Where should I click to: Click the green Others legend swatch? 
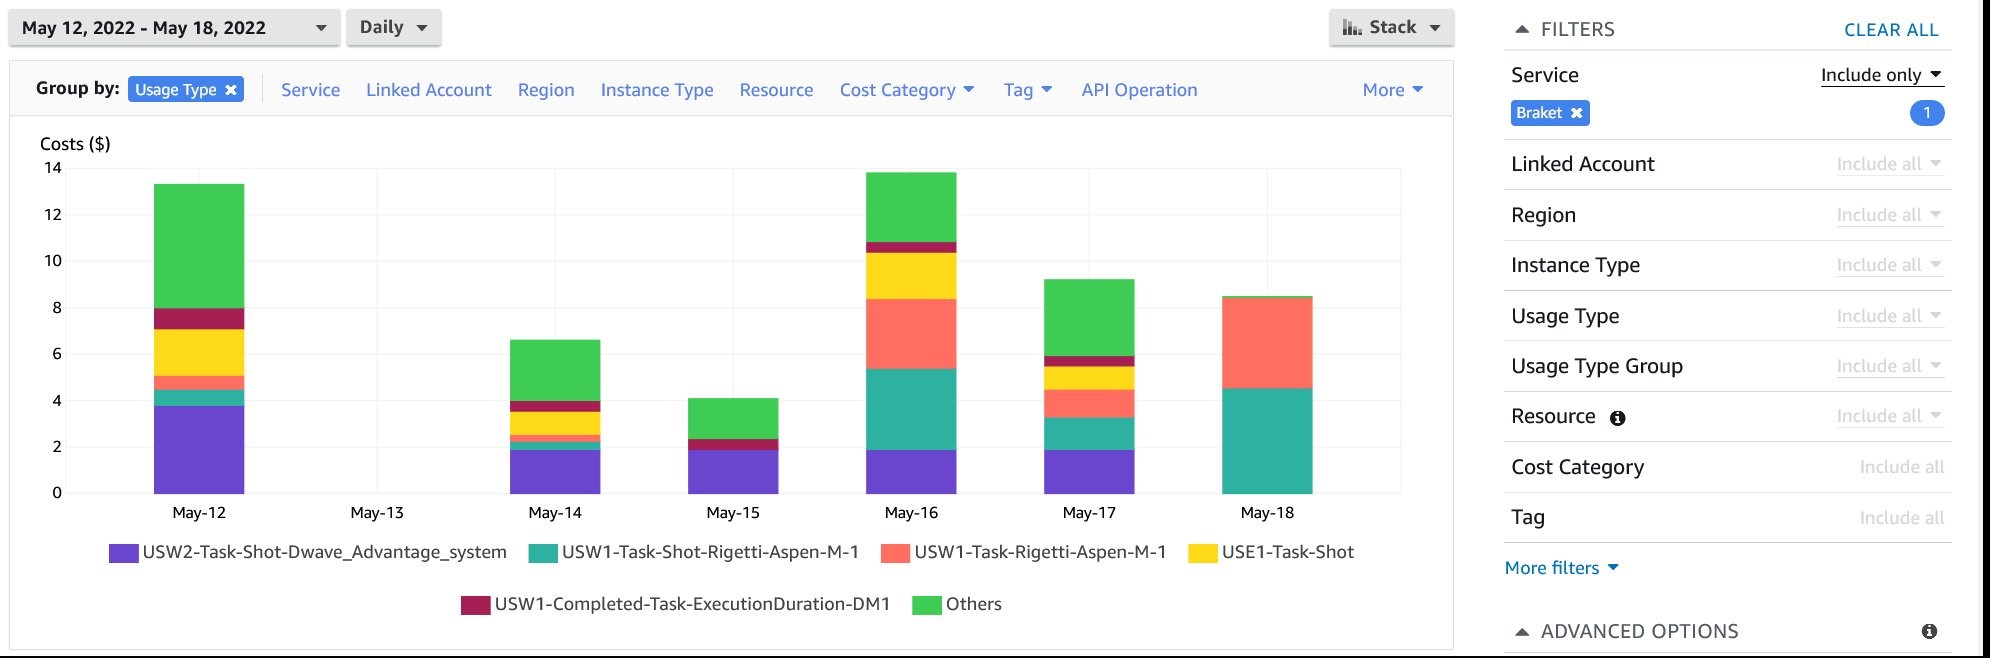click(927, 605)
